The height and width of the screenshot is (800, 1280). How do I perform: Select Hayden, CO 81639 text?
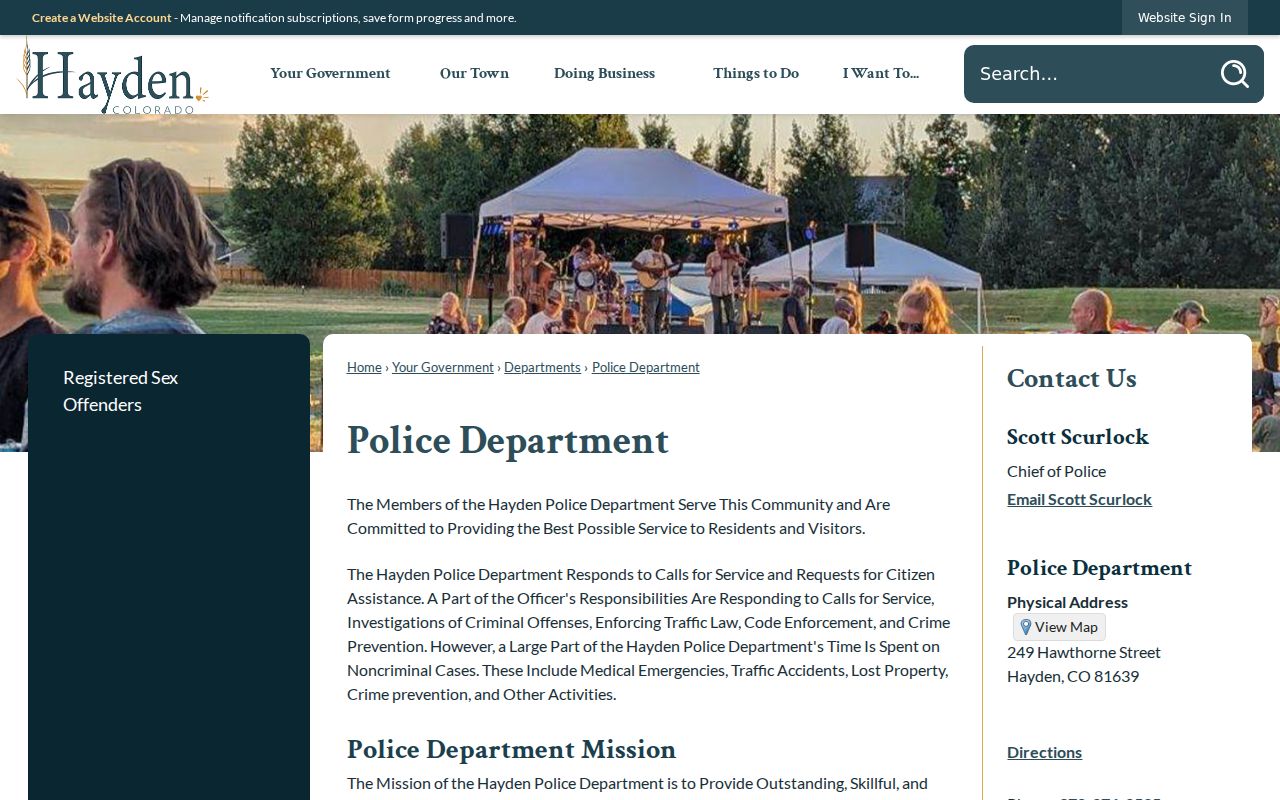point(1073,676)
